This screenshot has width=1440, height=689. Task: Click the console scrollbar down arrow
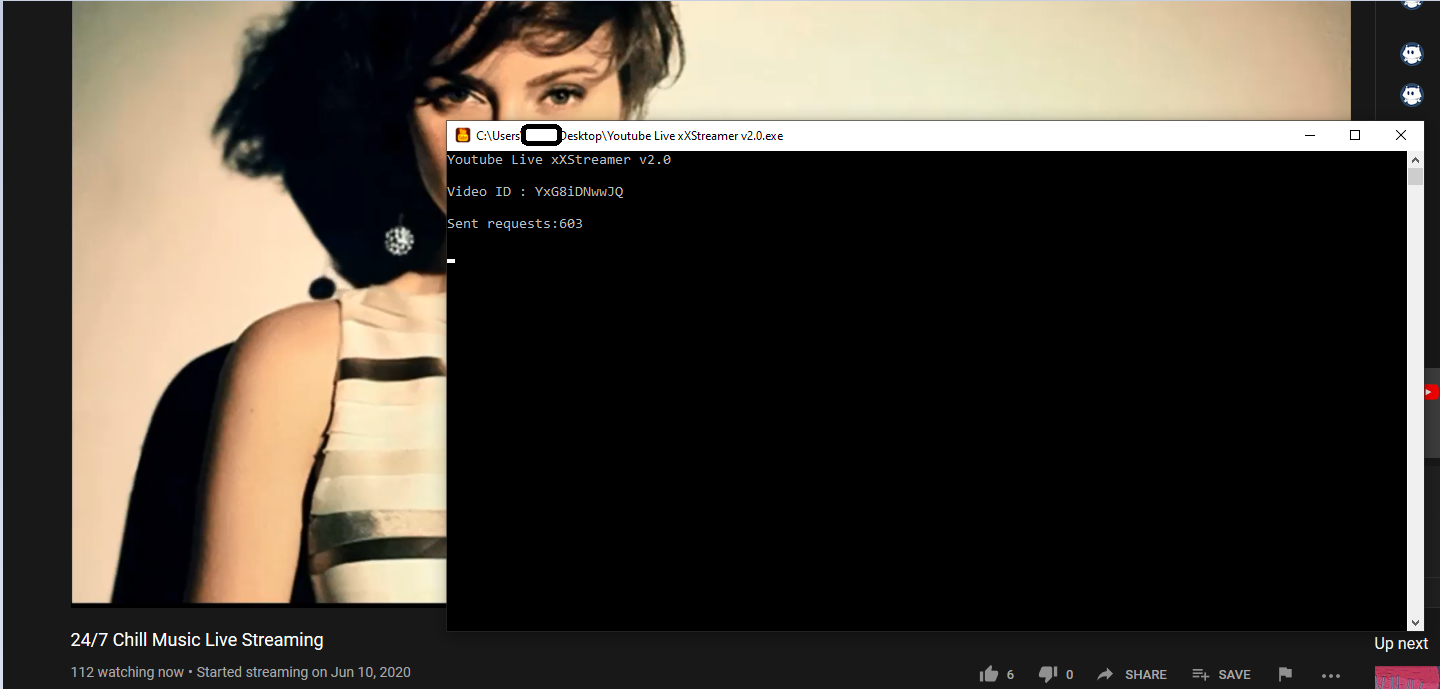[1415, 623]
